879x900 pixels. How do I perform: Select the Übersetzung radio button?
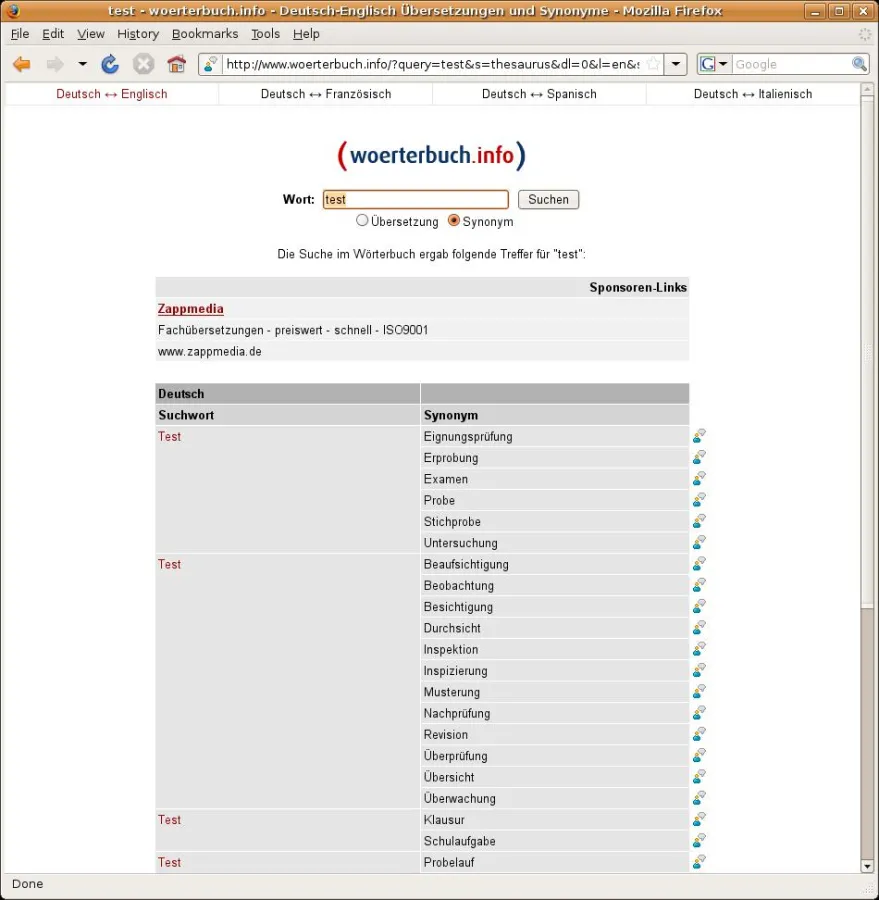click(361, 220)
